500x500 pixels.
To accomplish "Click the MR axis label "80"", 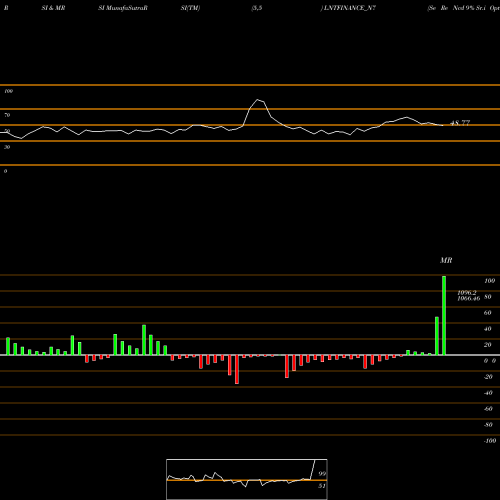I will pyautogui.click(x=488, y=297).
